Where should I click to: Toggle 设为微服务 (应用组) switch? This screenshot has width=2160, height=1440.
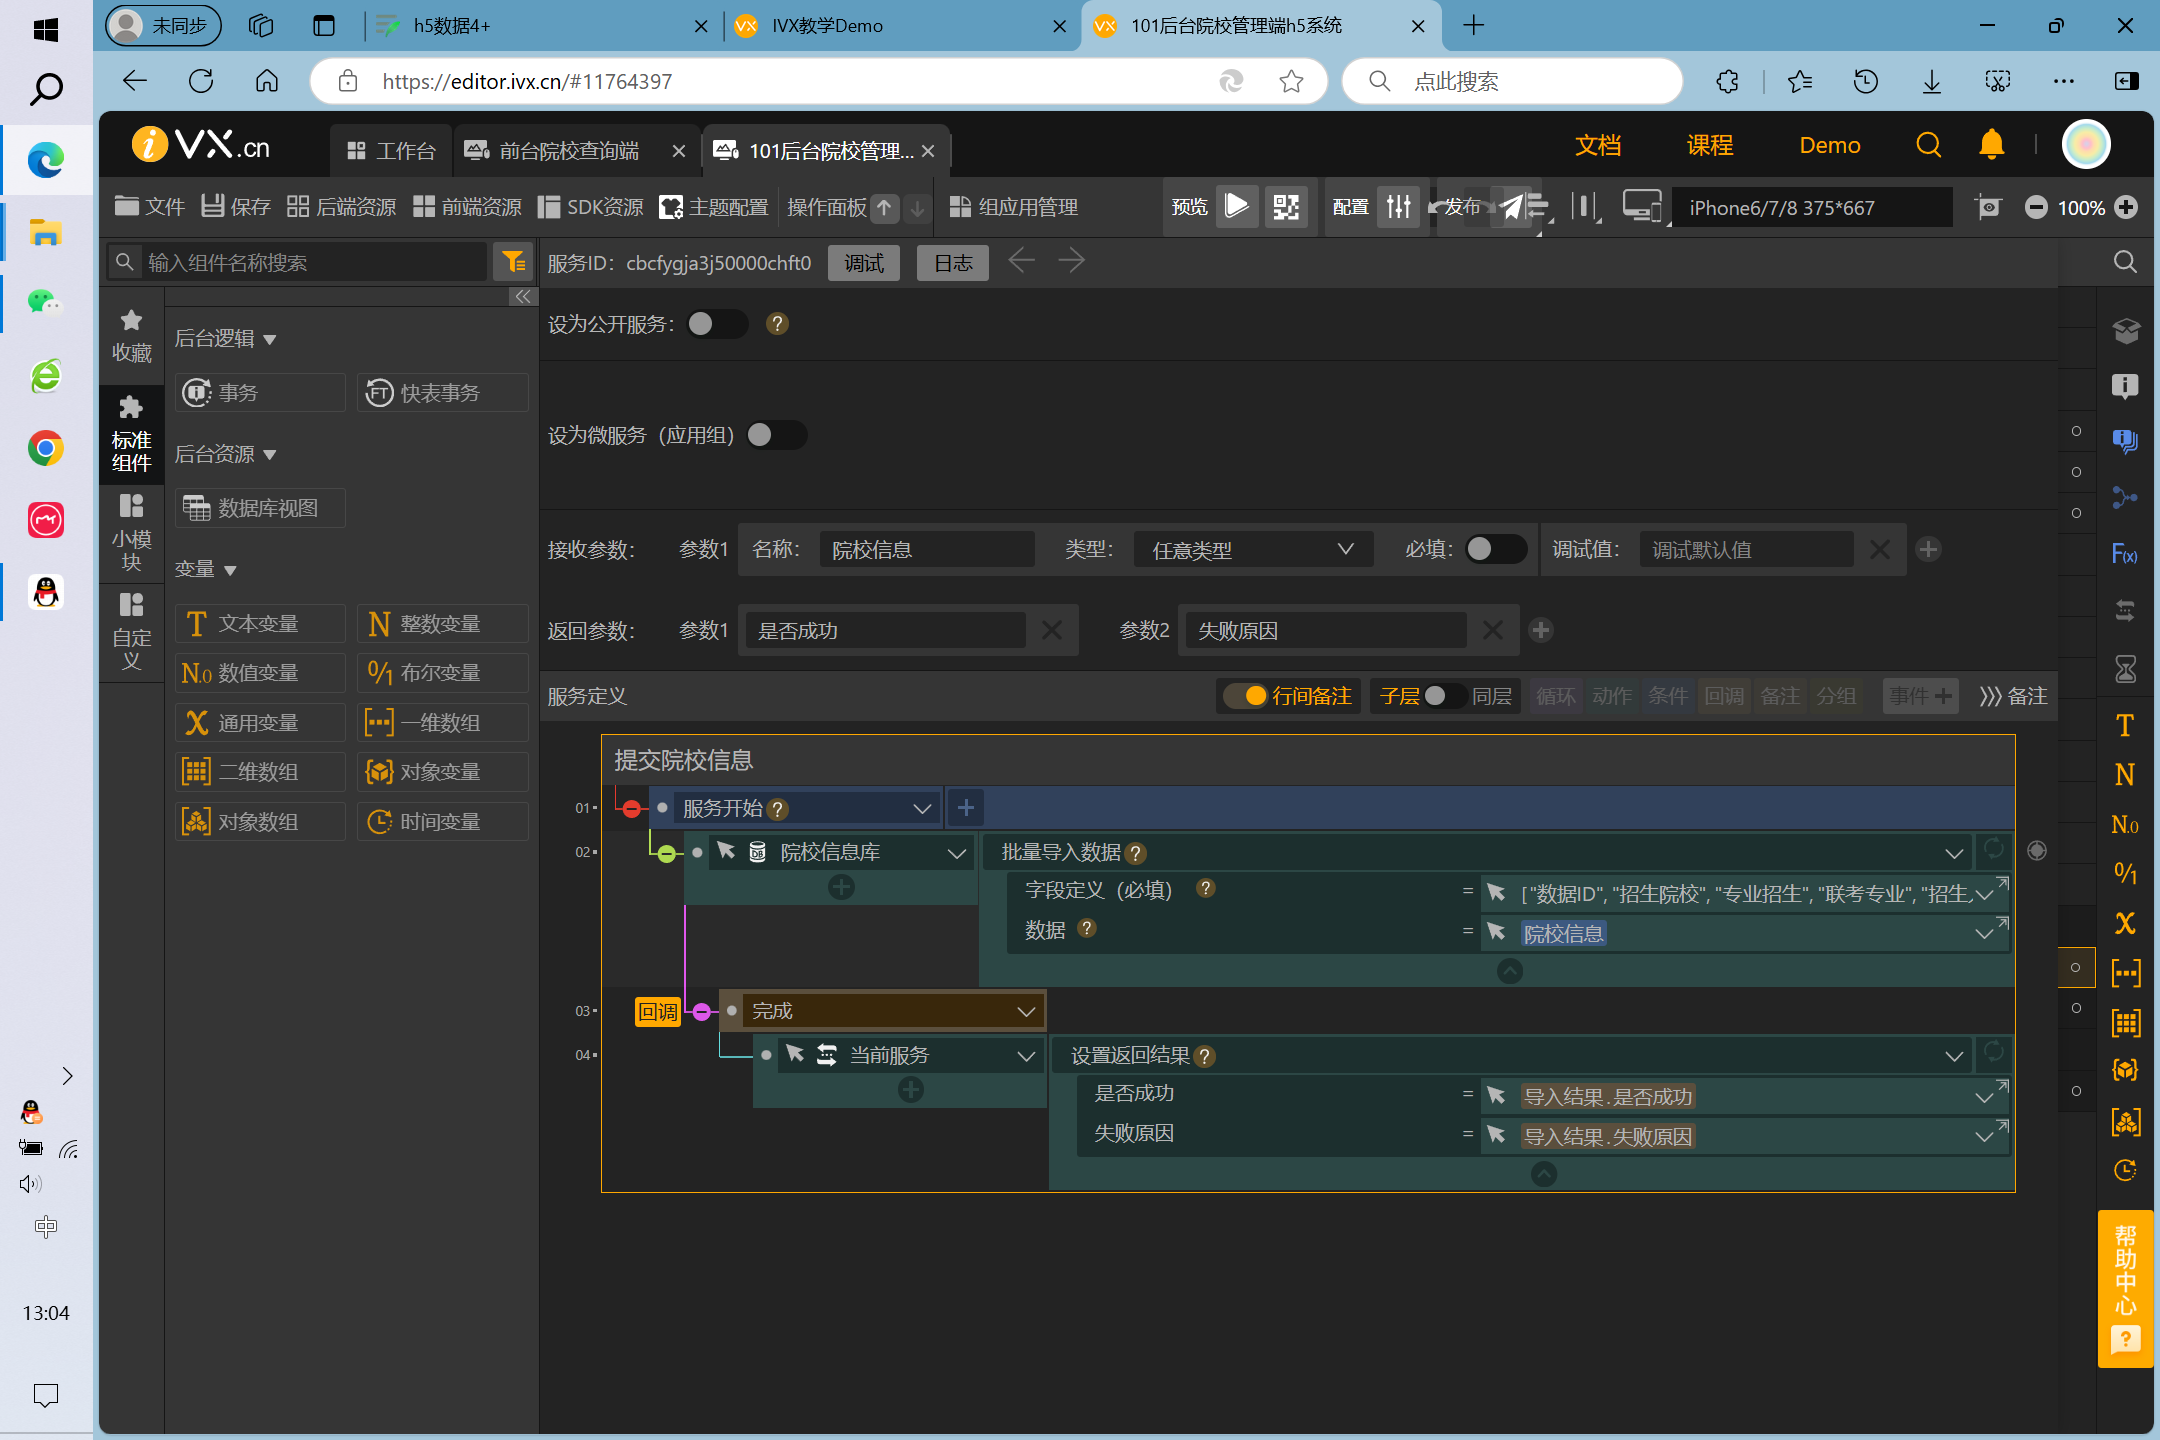click(x=776, y=435)
